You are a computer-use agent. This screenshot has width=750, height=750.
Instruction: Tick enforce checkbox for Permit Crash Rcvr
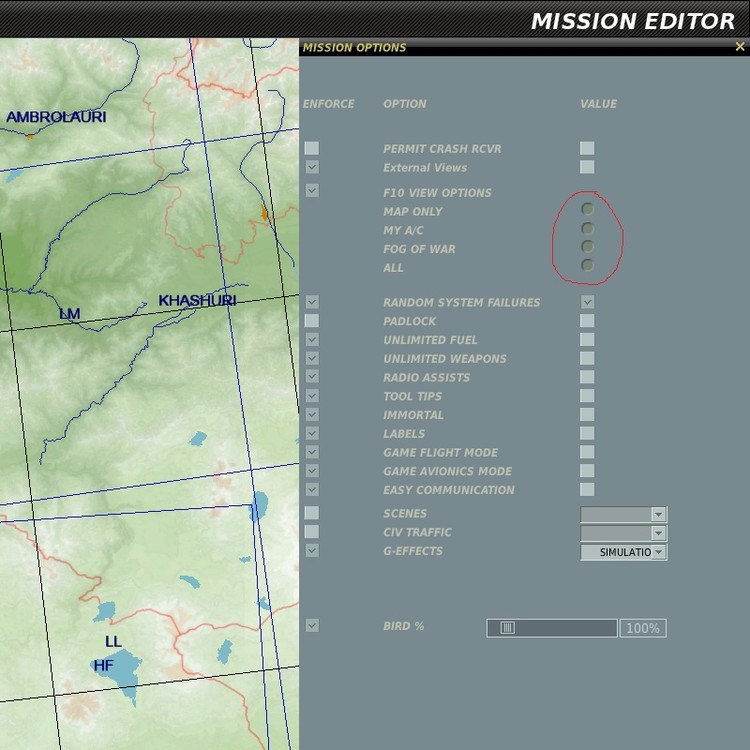point(311,148)
